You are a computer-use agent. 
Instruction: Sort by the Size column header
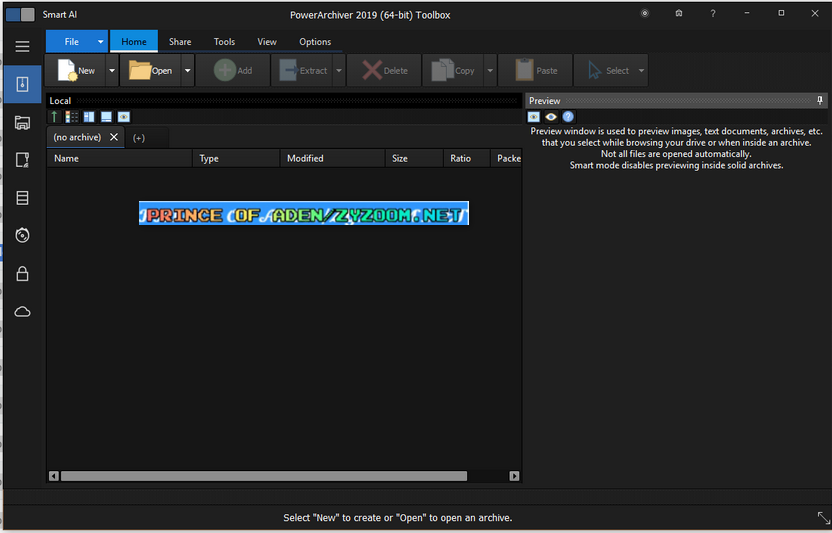(414, 158)
